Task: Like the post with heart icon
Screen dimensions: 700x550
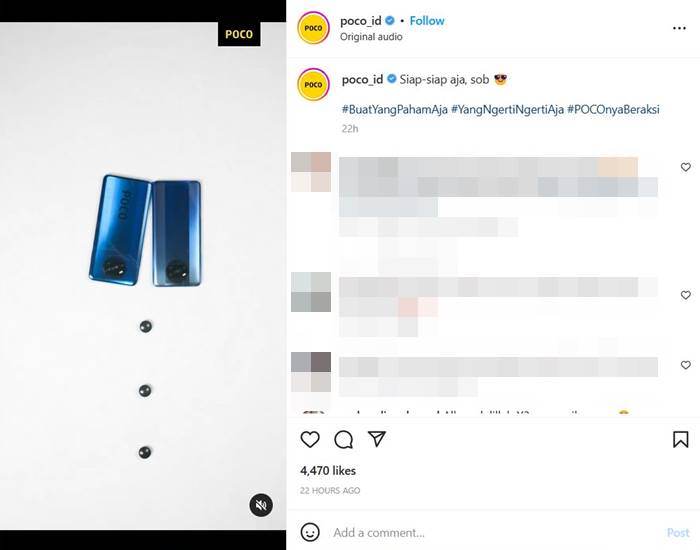Action: point(310,440)
